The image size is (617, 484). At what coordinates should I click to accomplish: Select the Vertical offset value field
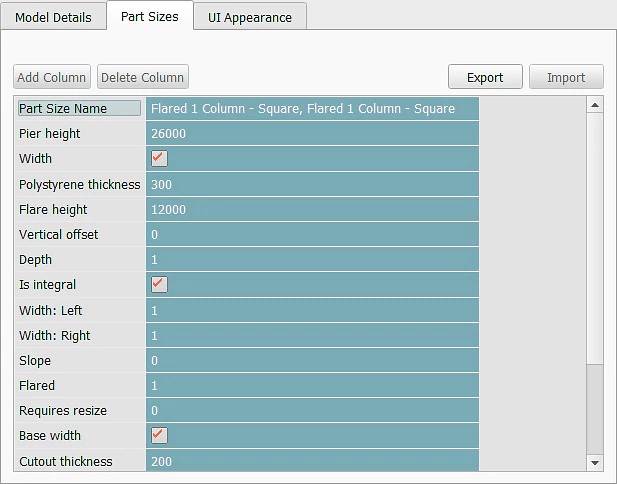point(312,234)
